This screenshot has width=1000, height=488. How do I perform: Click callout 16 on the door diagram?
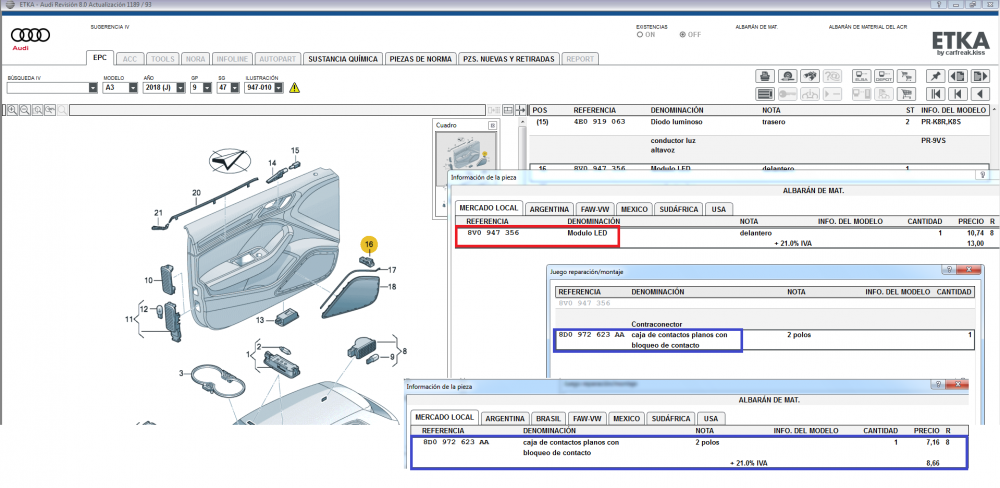pyautogui.click(x=369, y=244)
